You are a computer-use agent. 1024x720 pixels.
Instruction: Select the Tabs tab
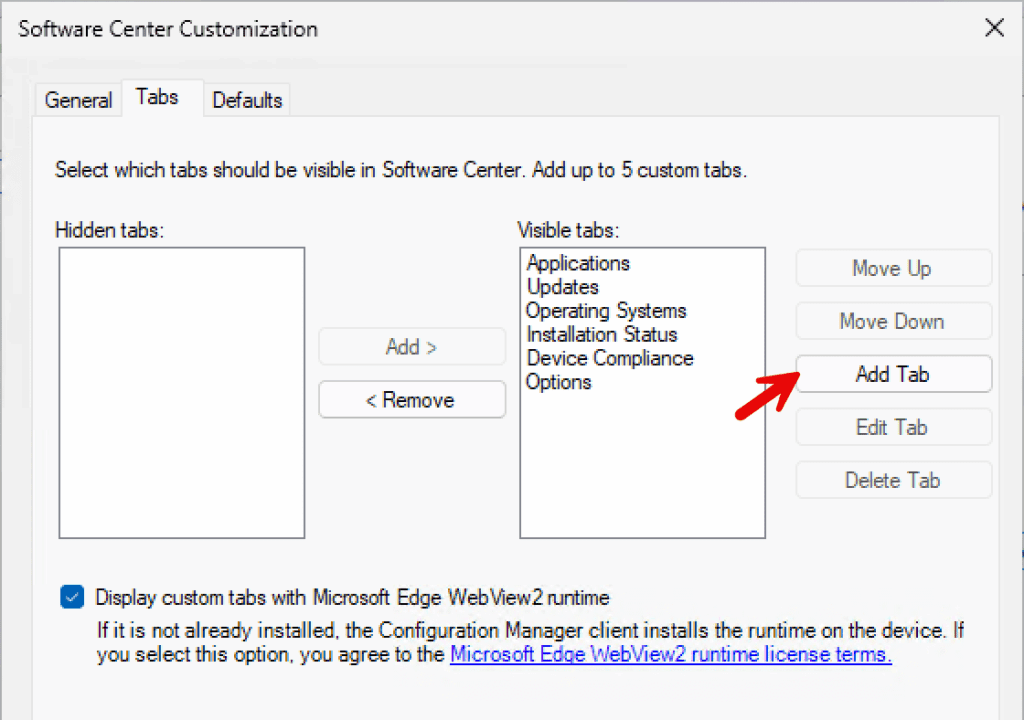coord(157,97)
